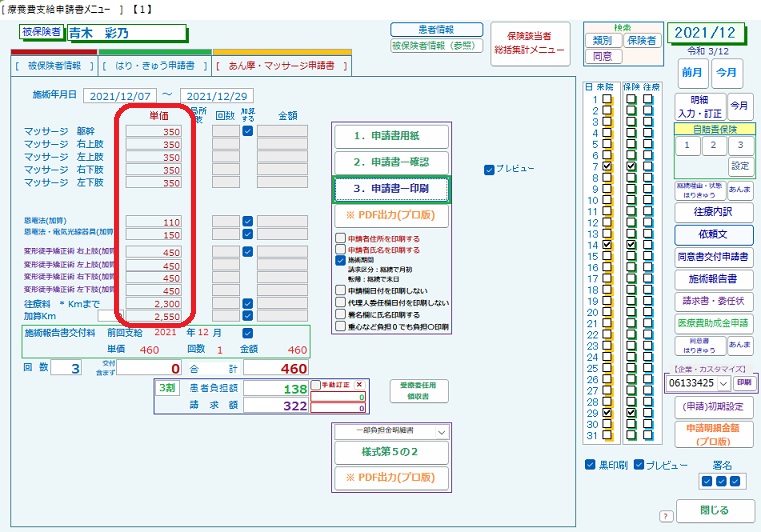Search by 類別
The height and width of the screenshot is (532, 761).
click(602, 41)
